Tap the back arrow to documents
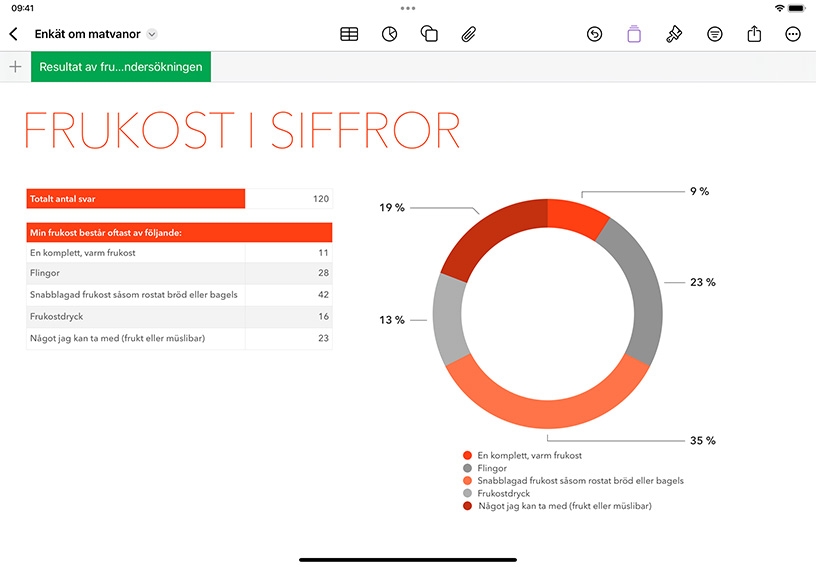This screenshot has width=816, height=567. 14,34
